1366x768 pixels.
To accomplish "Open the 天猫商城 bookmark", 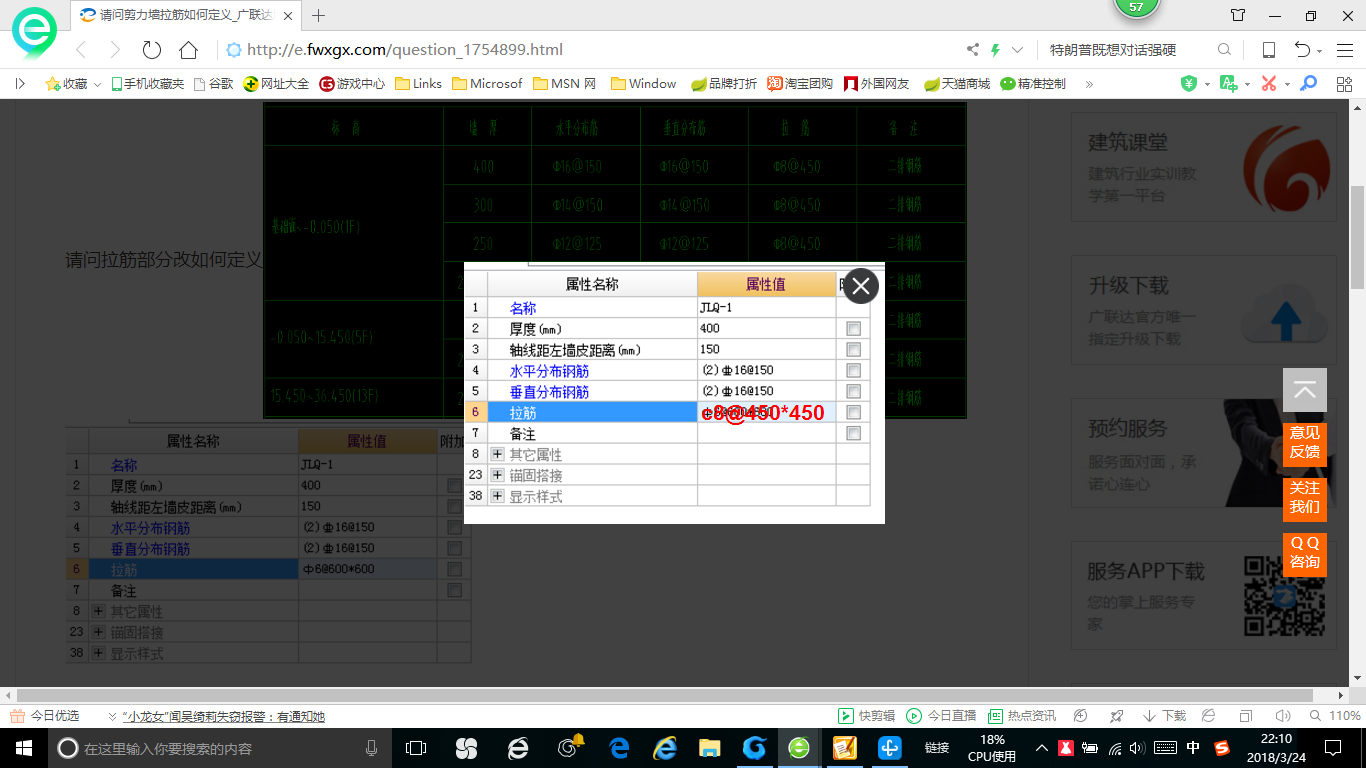I will [956, 84].
